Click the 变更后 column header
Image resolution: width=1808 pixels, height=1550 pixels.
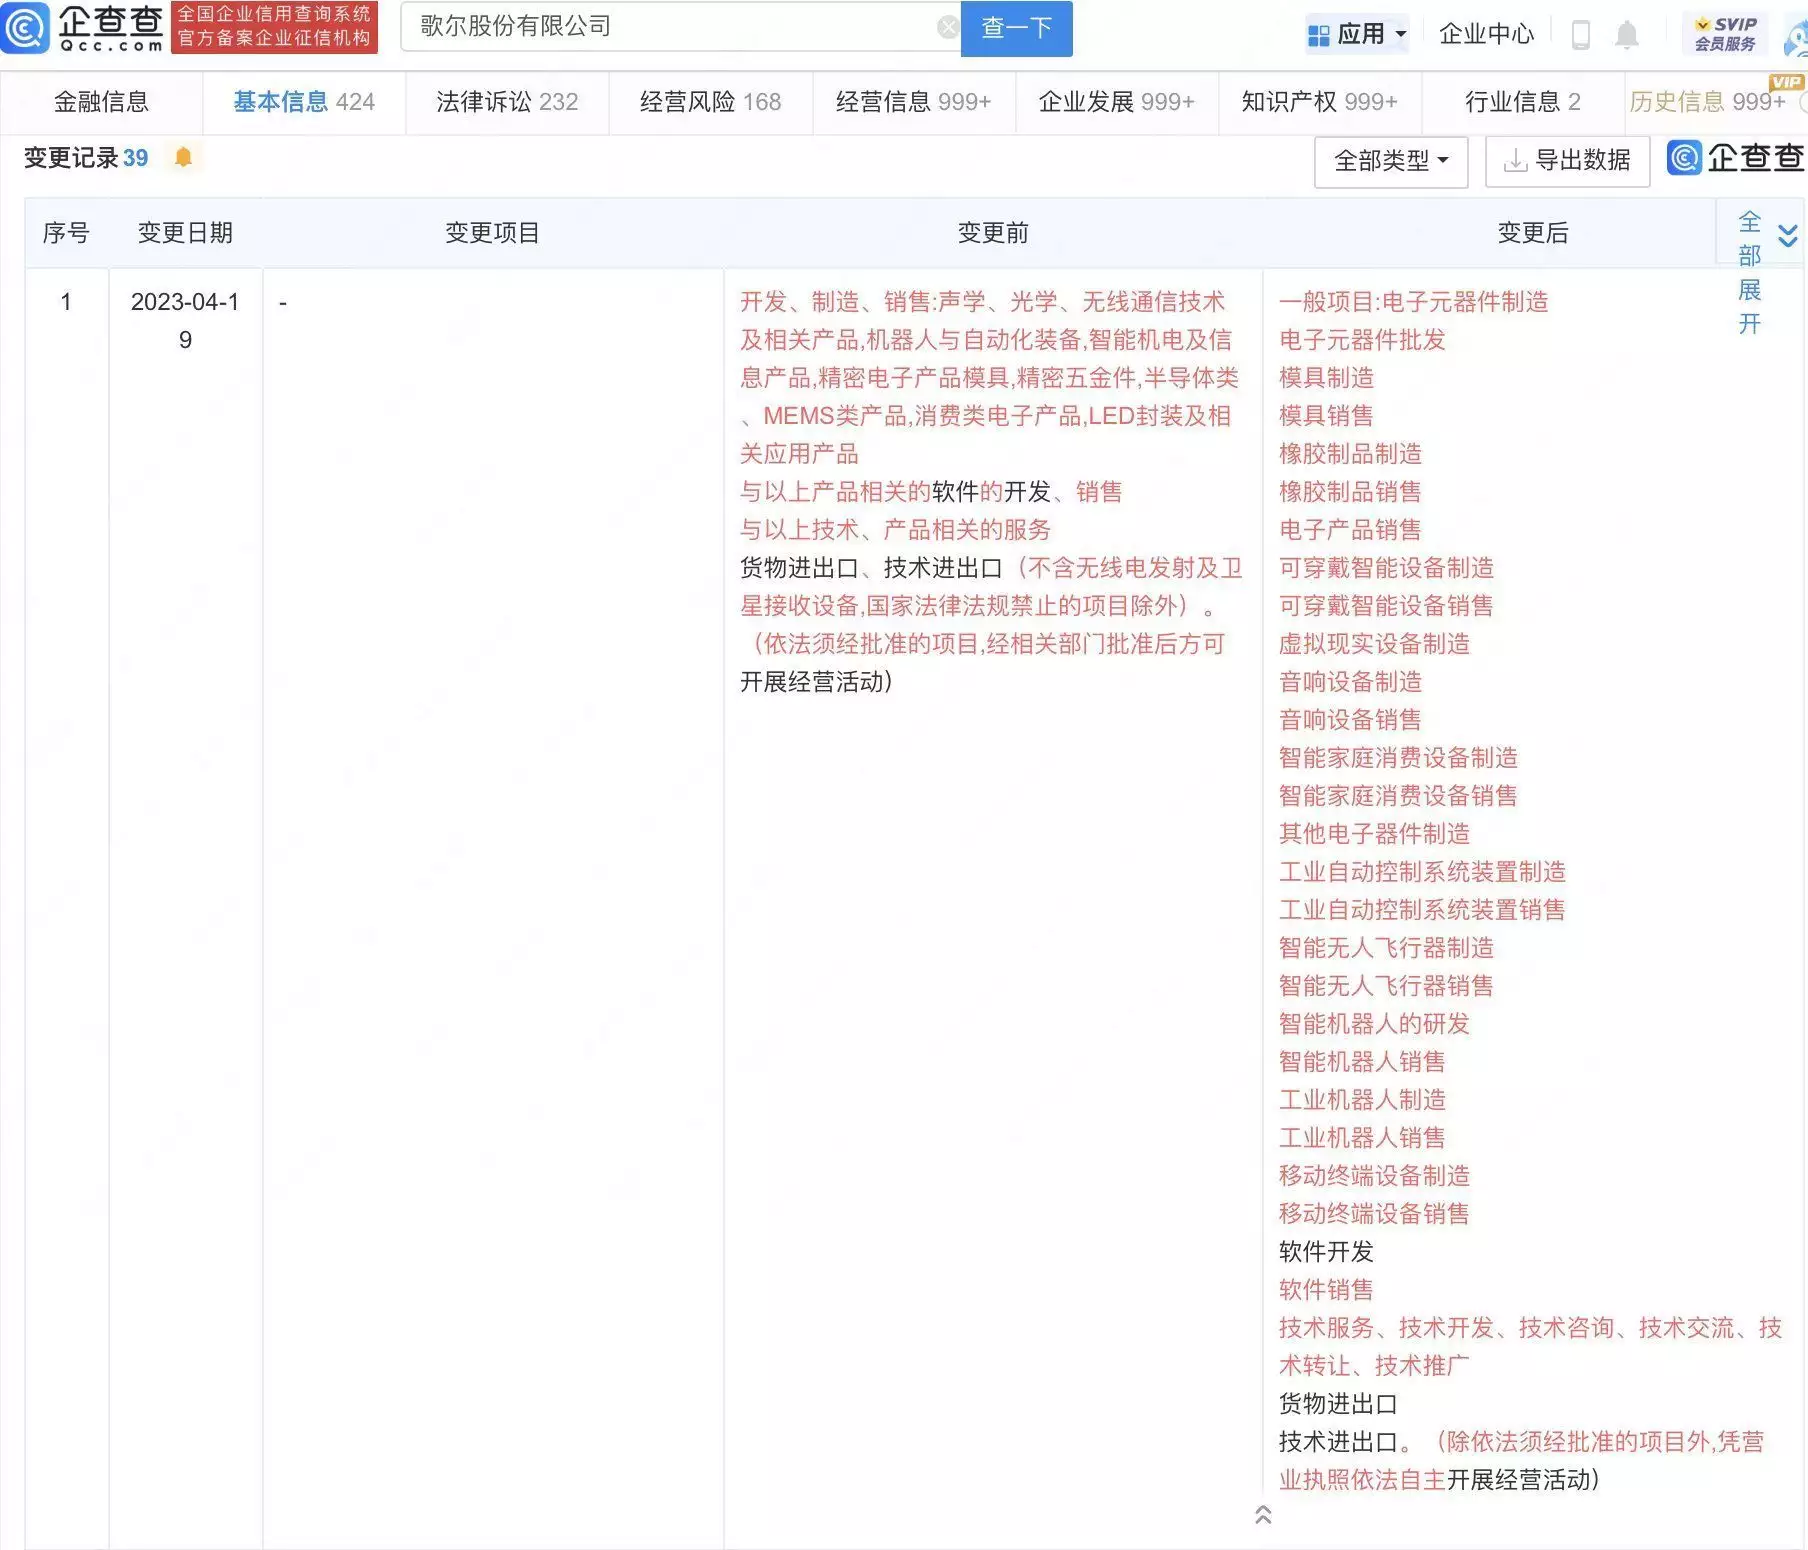(1532, 233)
